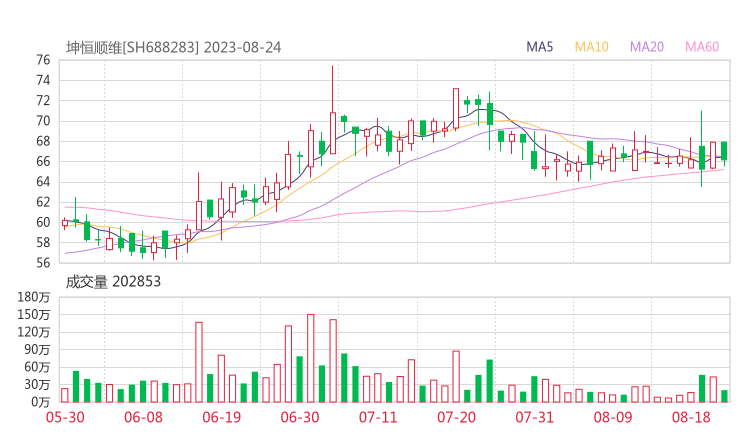The height and width of the screenshot is (440, 740).
Task: Click the MA20 legend label
Action: coord(647,47)
